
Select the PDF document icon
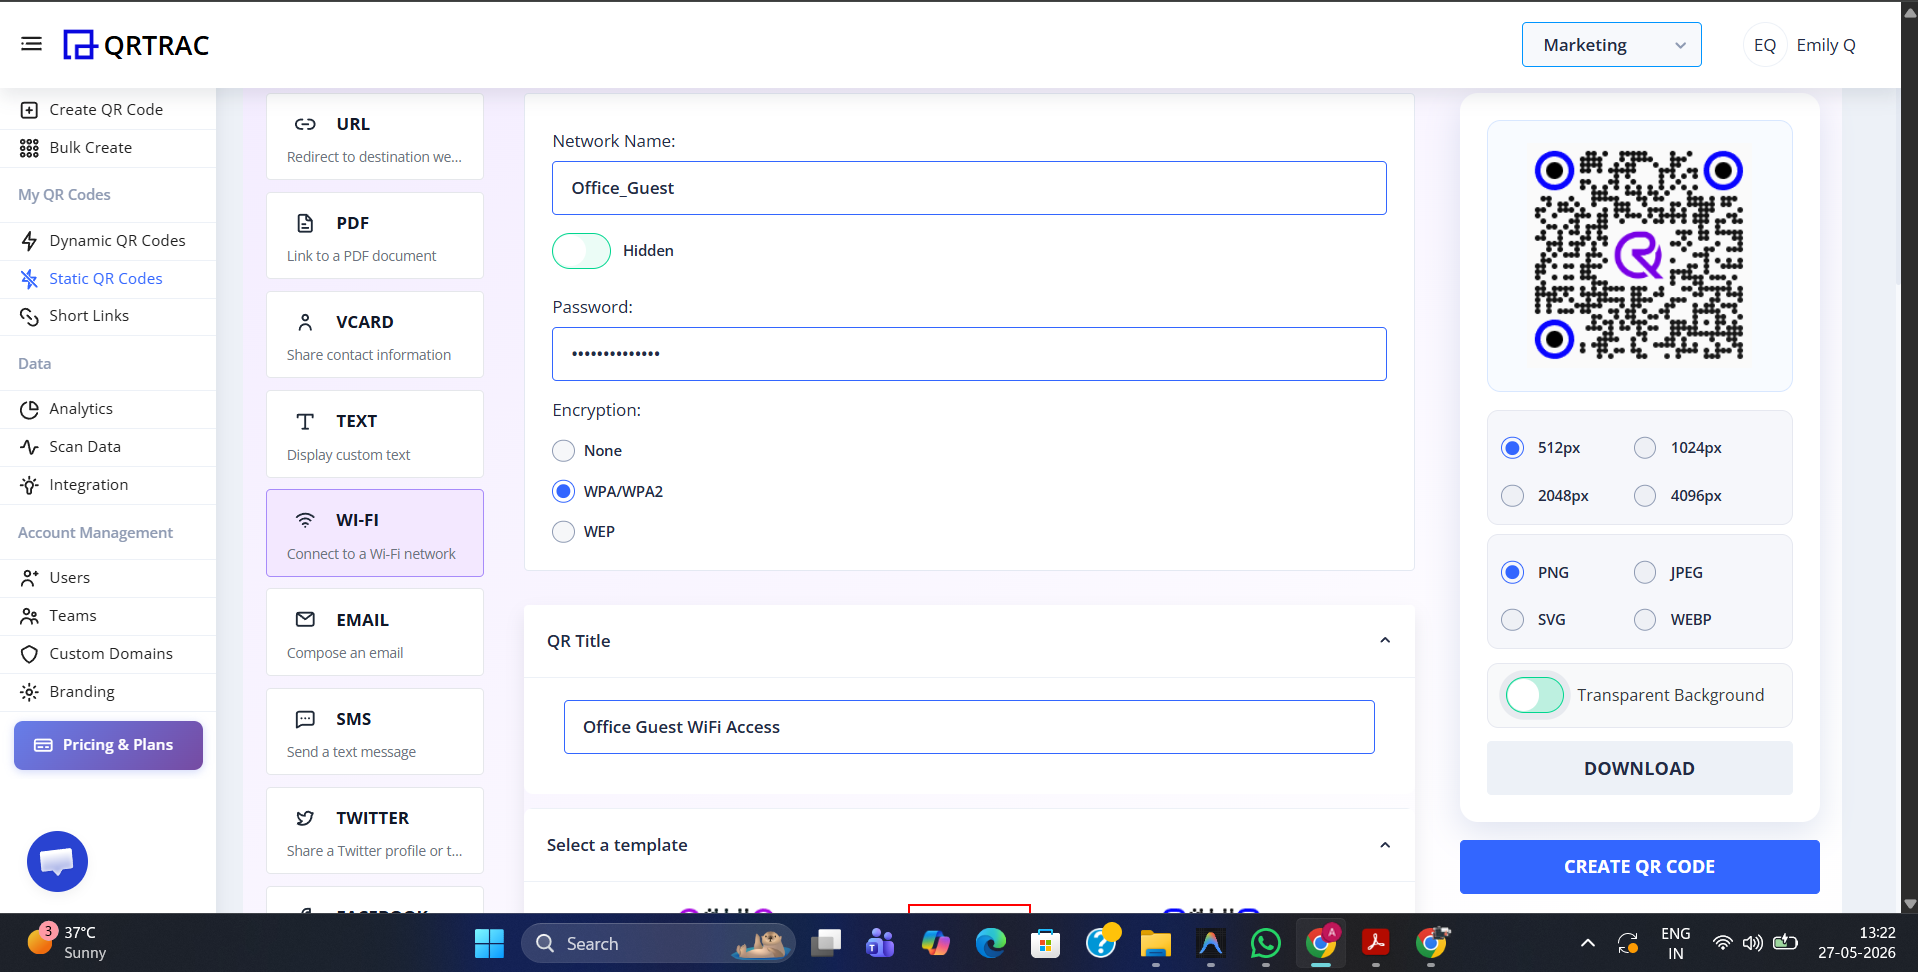[x=305, y=223]
